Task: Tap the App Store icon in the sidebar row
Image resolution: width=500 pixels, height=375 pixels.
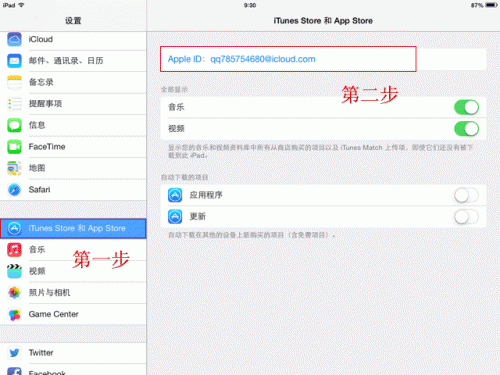Action: pyautogui.click(x=14, y=228)
